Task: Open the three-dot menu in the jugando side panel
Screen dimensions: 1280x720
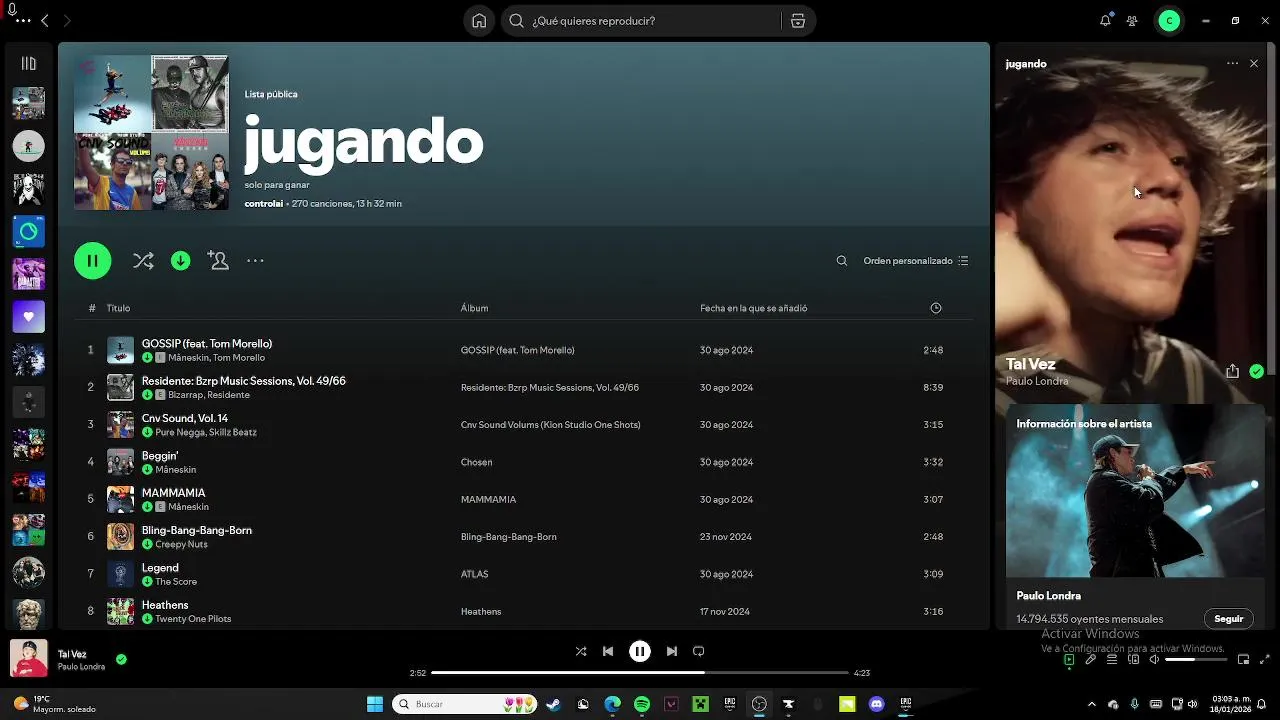Action: click(1232, 64)
